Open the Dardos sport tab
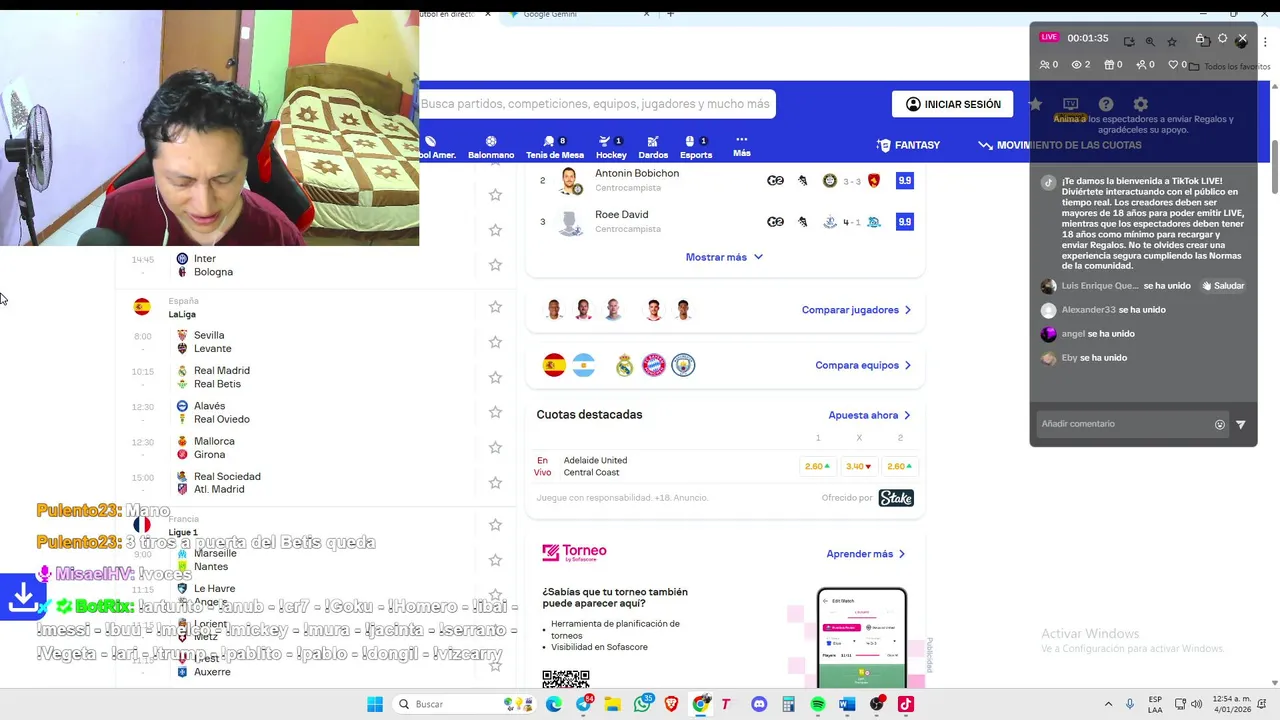1280x720 pixels. [653, 147]
